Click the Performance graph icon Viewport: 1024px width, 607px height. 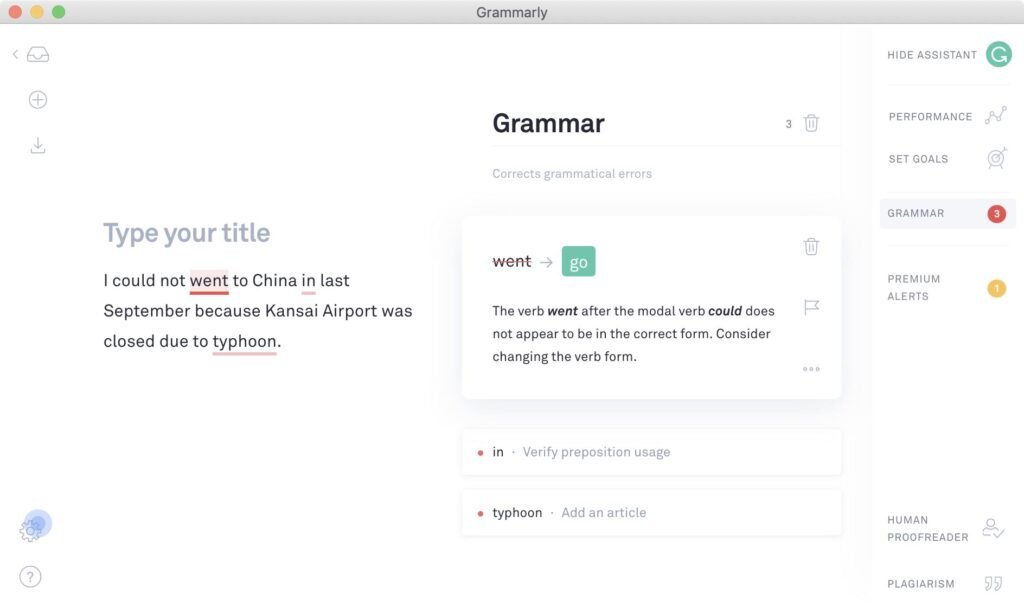[x=996, y=116]
